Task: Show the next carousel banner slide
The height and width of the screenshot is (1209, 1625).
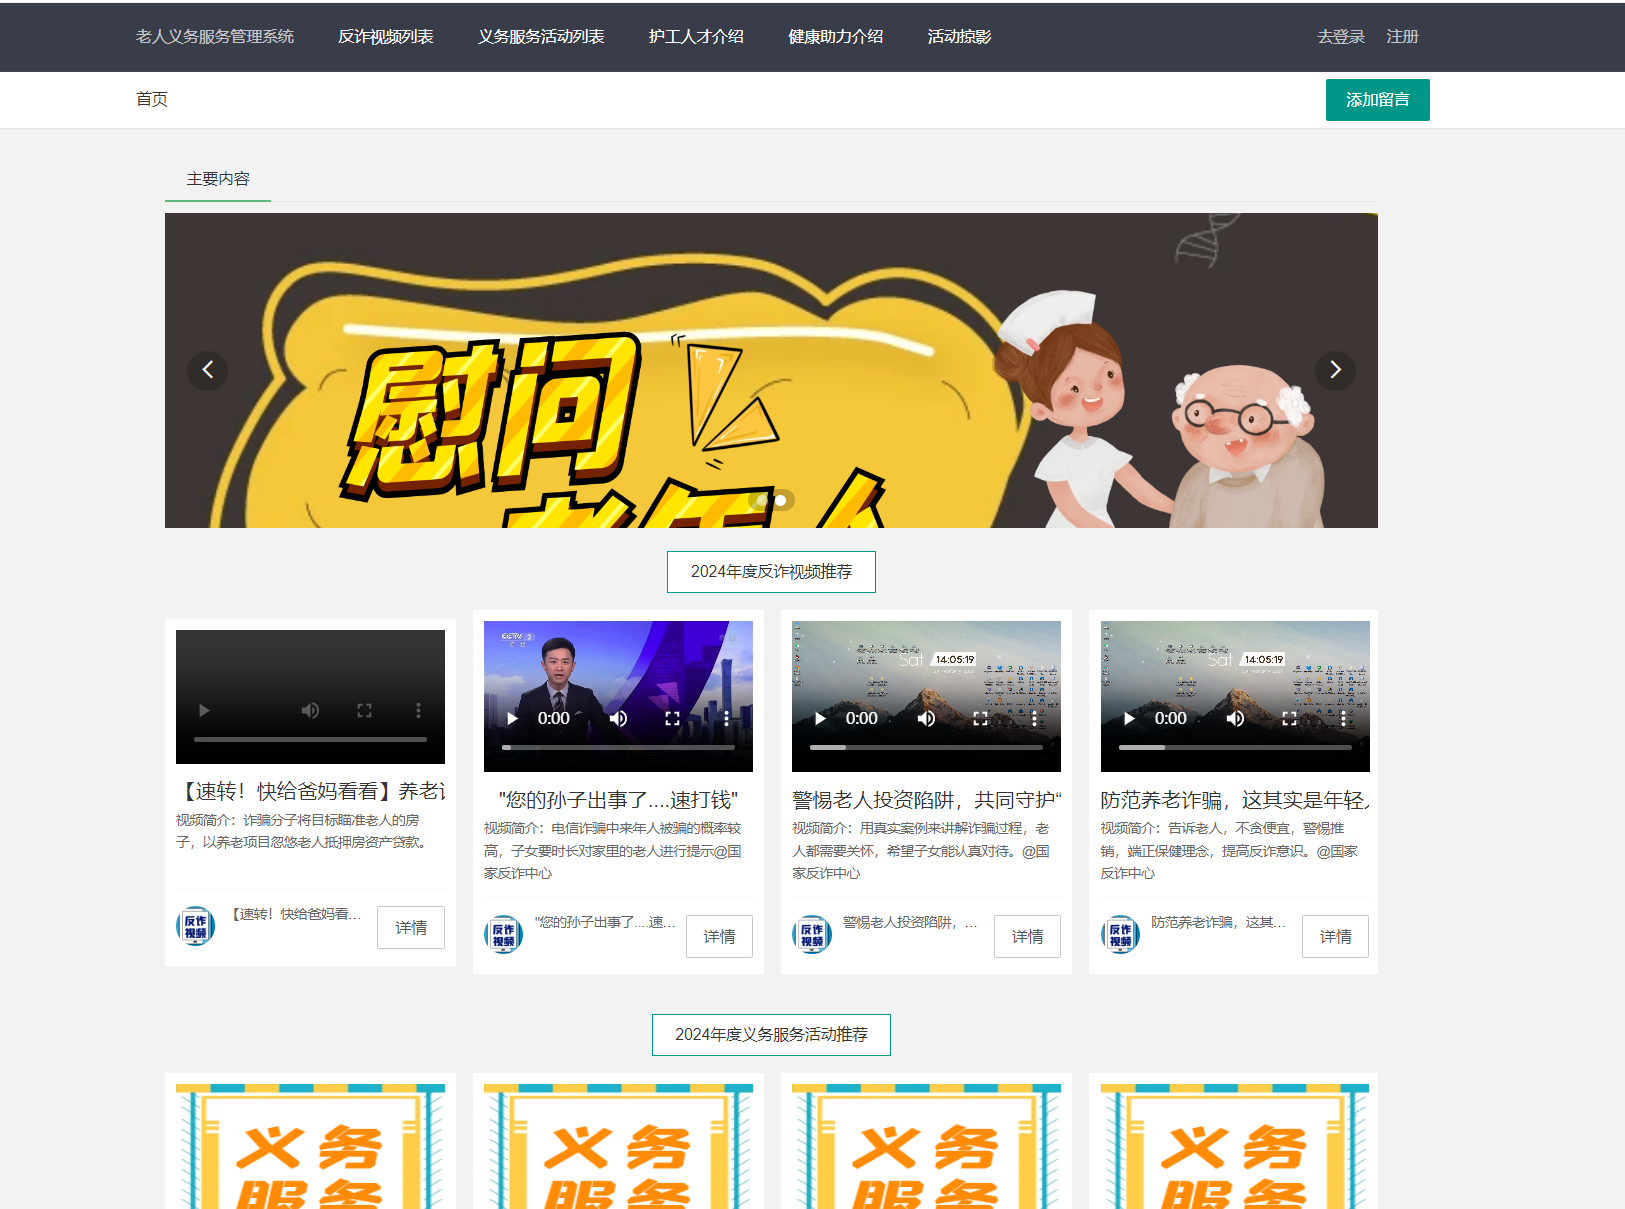Action: [x=1335, y=370]
